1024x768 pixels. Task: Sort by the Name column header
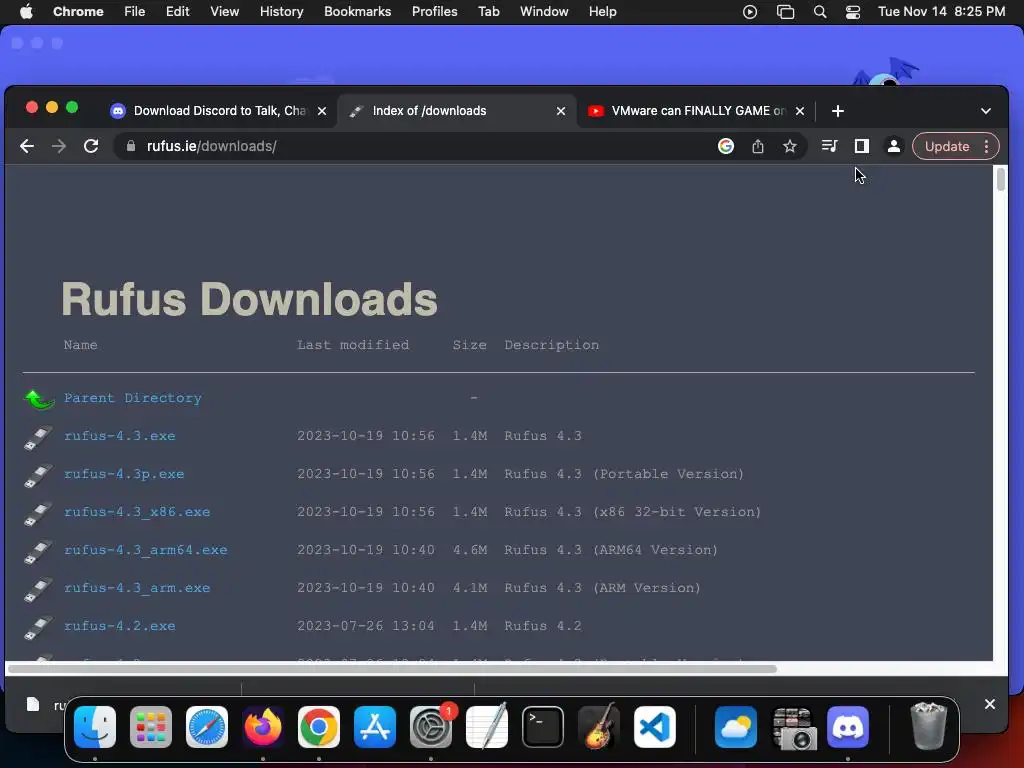(x=80, y=345)
